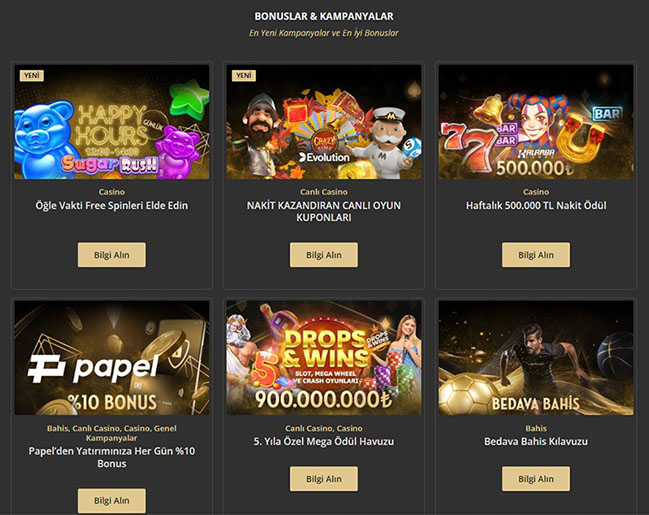Open the Drops & Wins 900.000.000 banner
Image resolution: width=649 pixels, height=515 pixels.
pos(324,358)
